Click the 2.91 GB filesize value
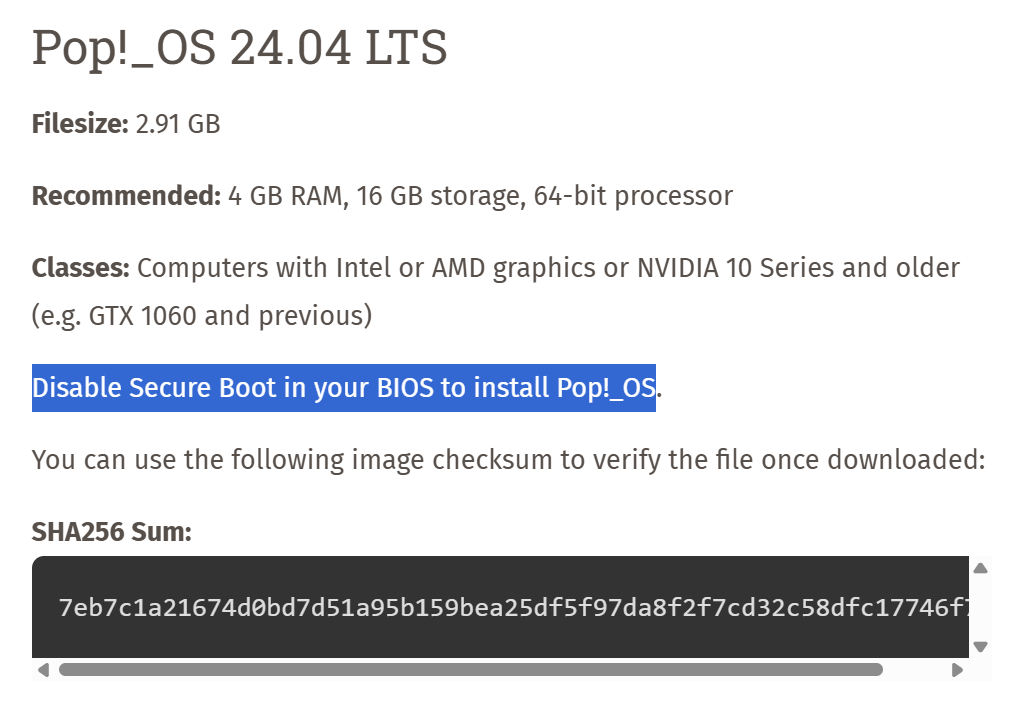 tap(178, 124)
